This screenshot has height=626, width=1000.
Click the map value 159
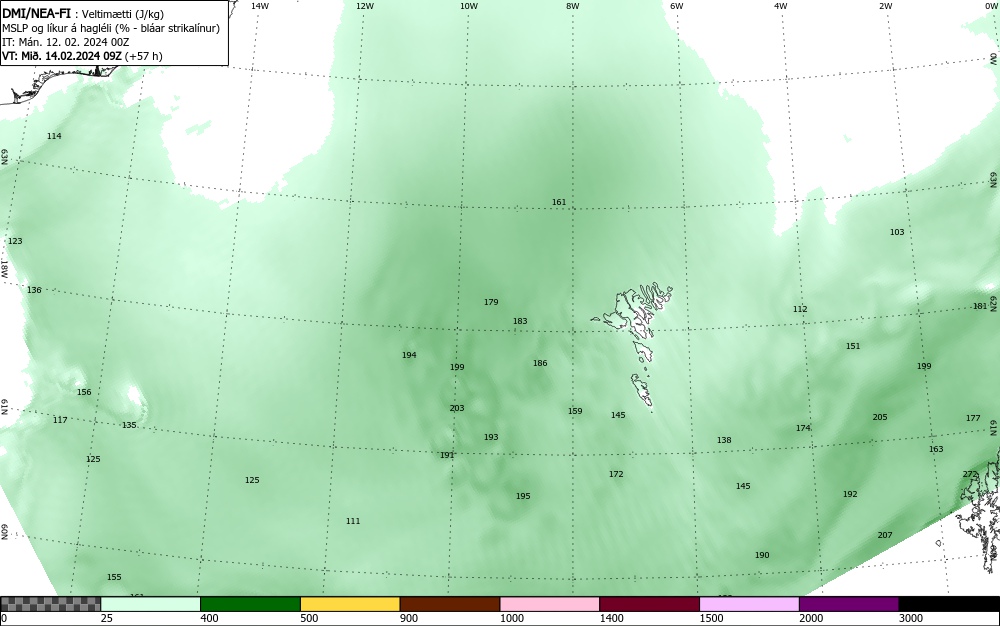[x=575, y=411]
